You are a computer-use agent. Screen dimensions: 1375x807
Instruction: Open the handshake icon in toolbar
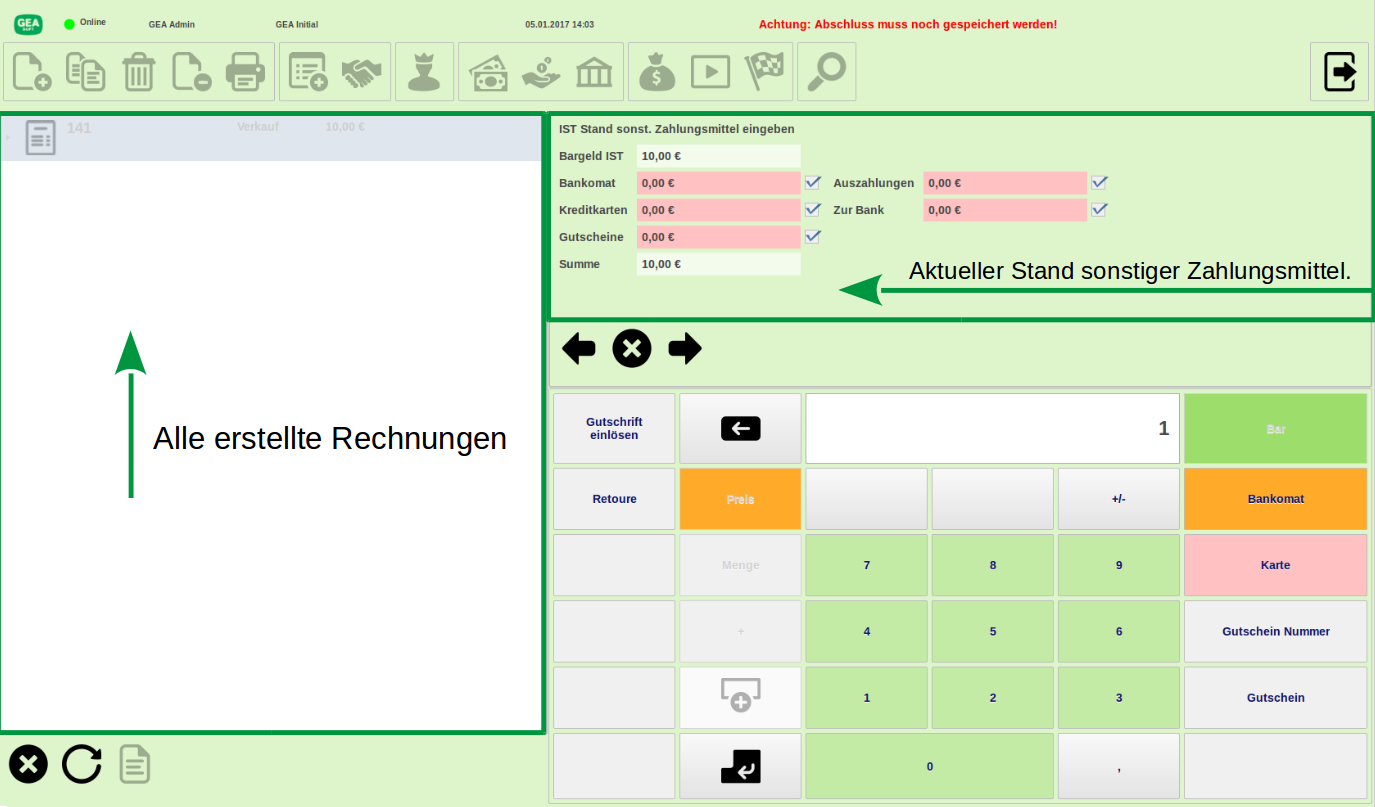point(362,72)
